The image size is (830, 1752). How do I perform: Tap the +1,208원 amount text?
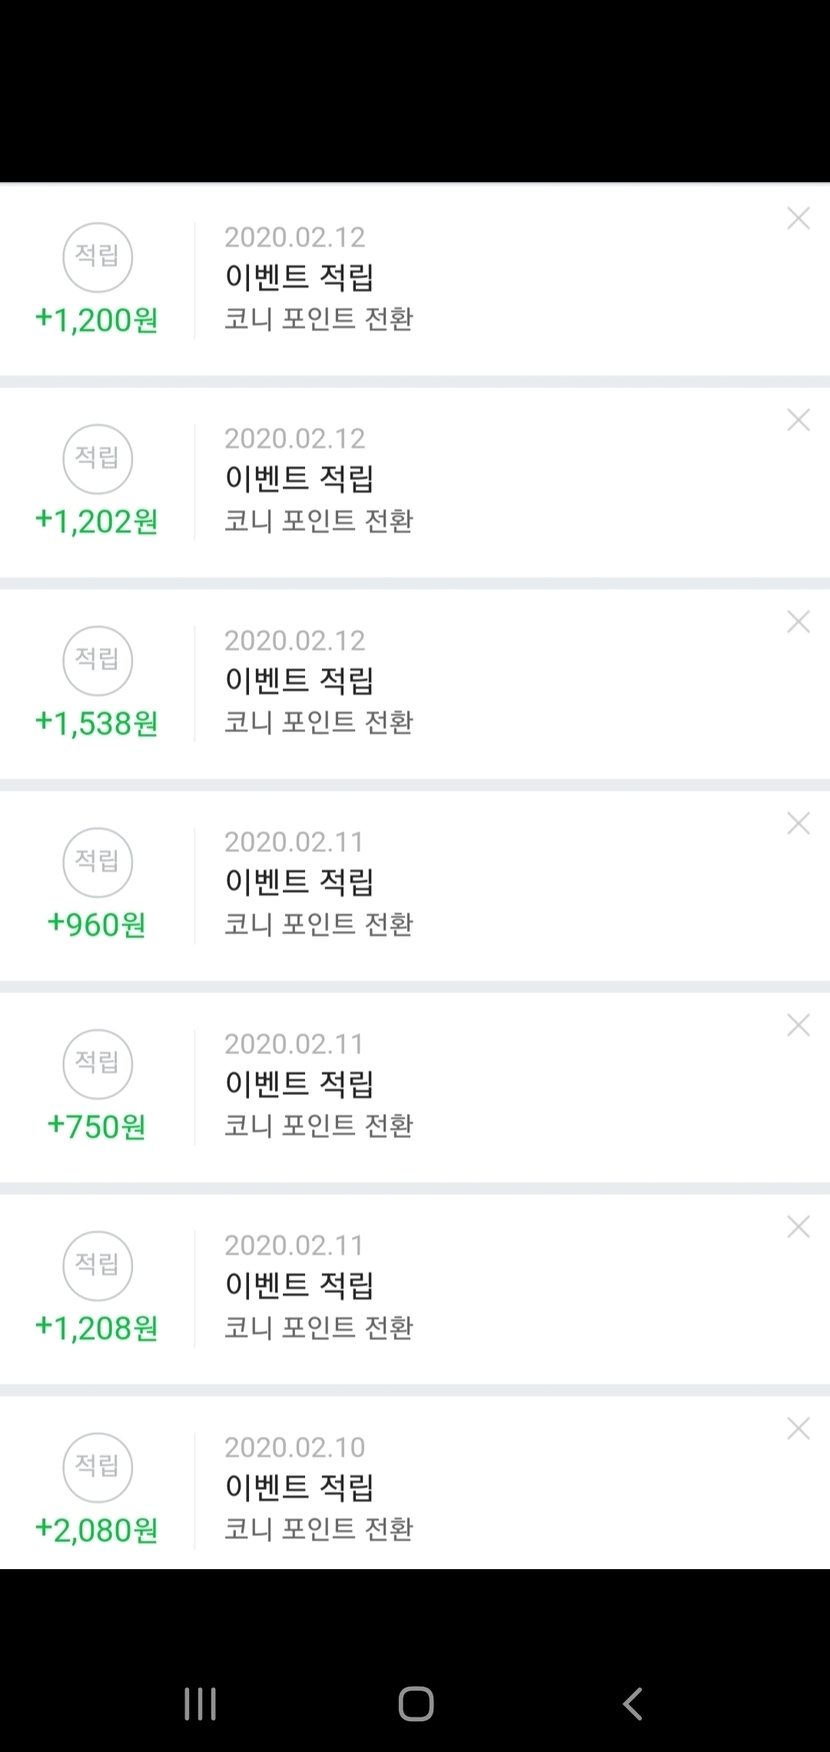click(97, 1328)
